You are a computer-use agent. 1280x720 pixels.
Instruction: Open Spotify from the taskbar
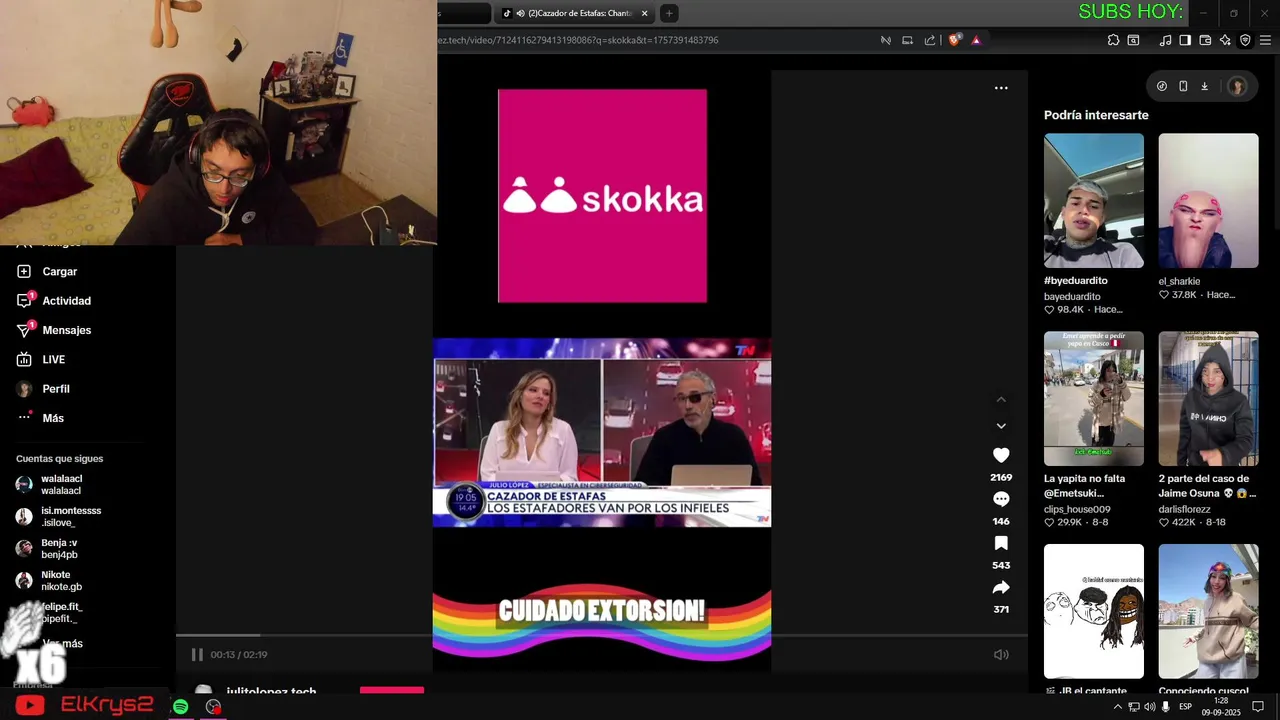(x=181, y=706)
